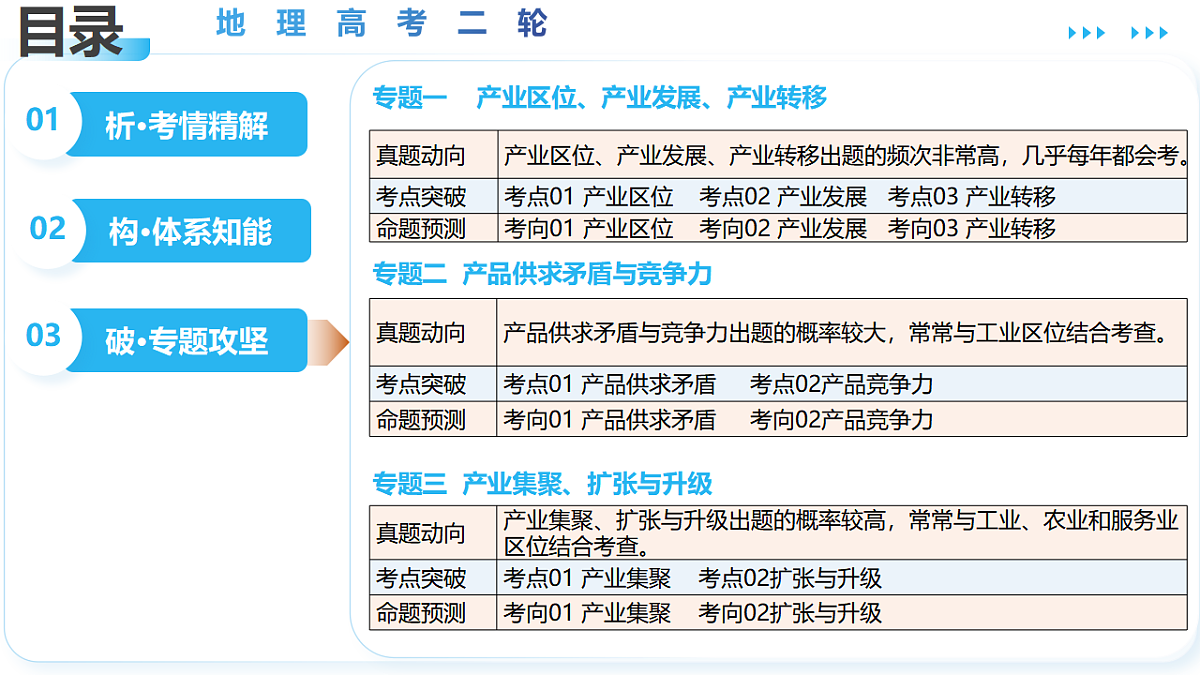This screenshot has width=1200, height=675.
Task: Click 考点01 产业集聚
Action: tap(587, 577)
